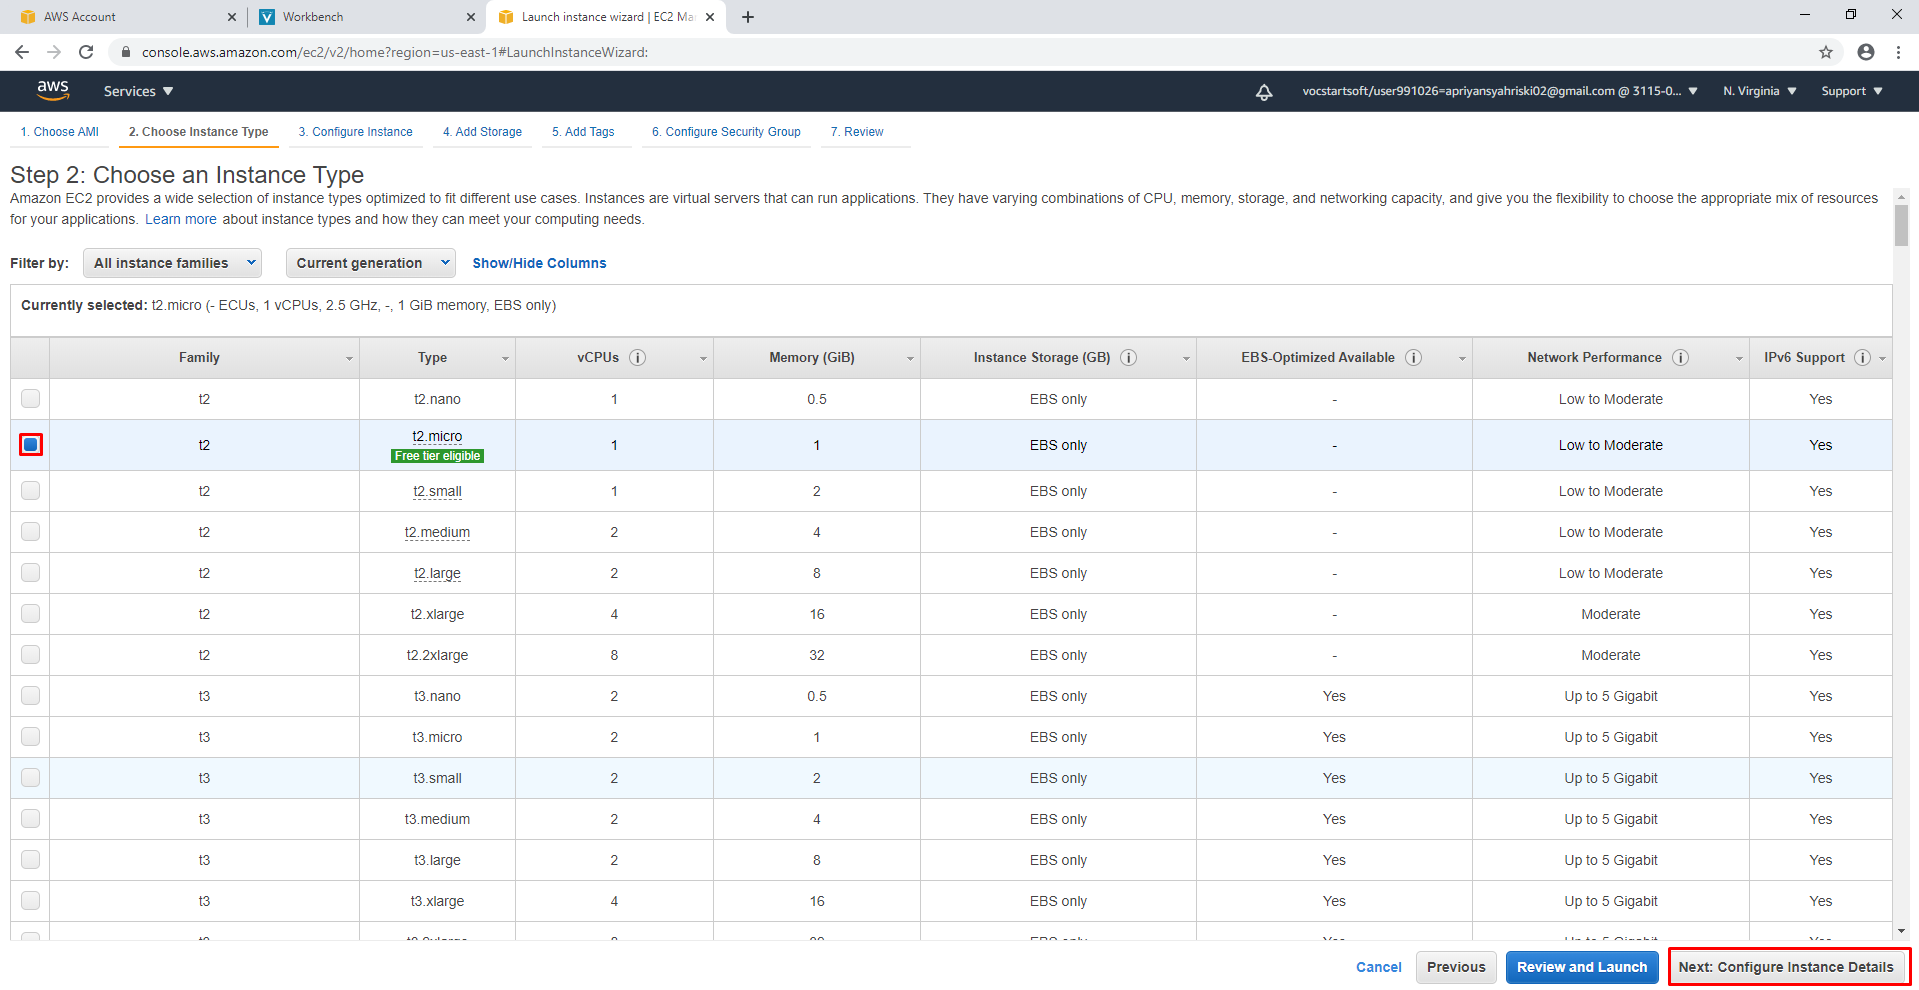Select the t2.large instance checkbox
The width and height of the screenshot is (1919, 990).
[31, 573]
